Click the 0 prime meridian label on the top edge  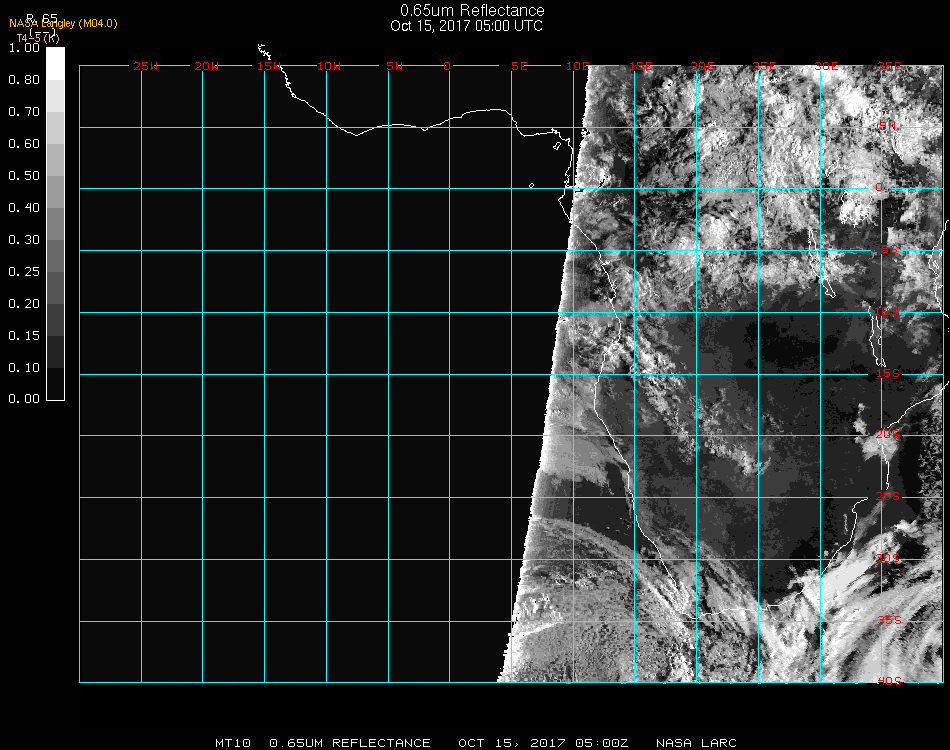(447, 66)
